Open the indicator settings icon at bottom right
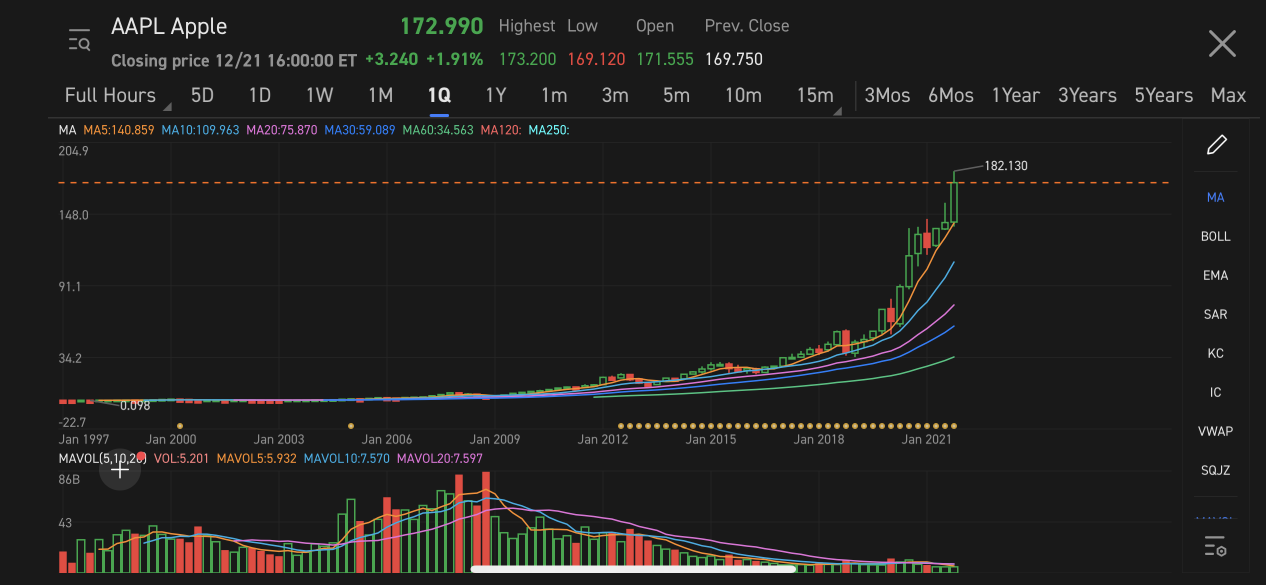The width and height of the screenshot is (1266, 585). (1215, 546)
